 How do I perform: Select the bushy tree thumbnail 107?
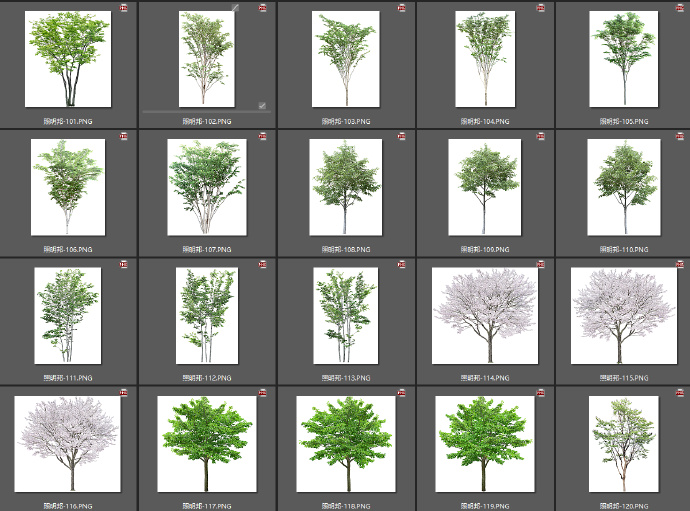pos(207,187)
